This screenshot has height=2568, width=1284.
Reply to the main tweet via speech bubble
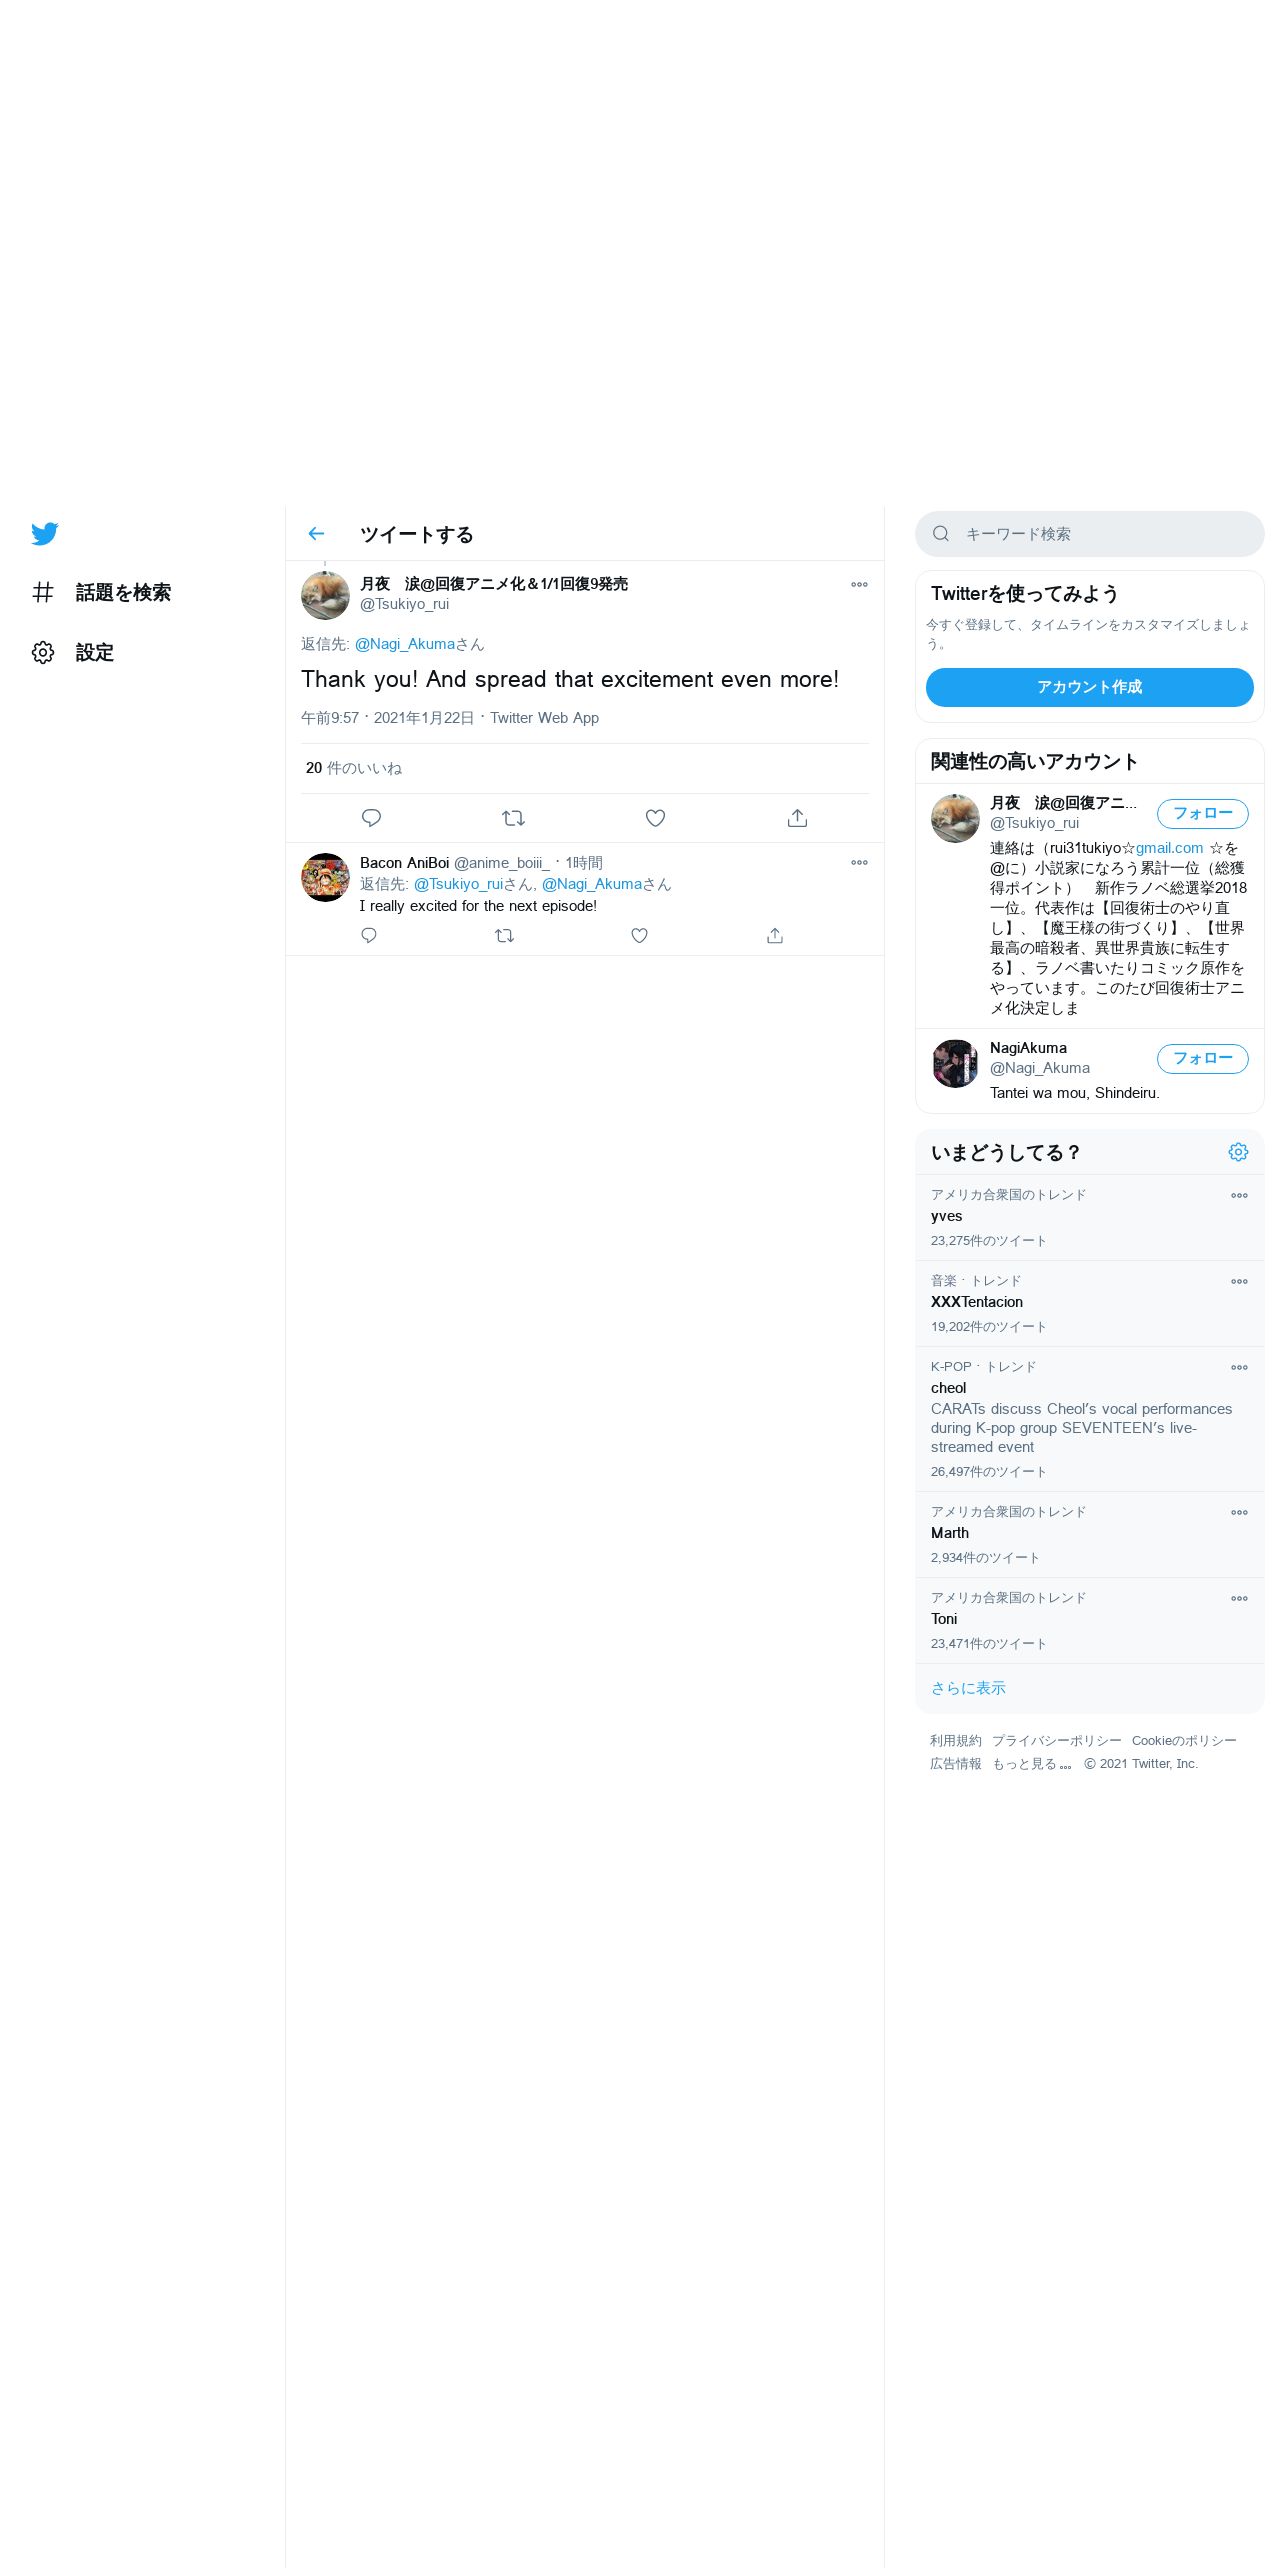[x=371, y=818]
